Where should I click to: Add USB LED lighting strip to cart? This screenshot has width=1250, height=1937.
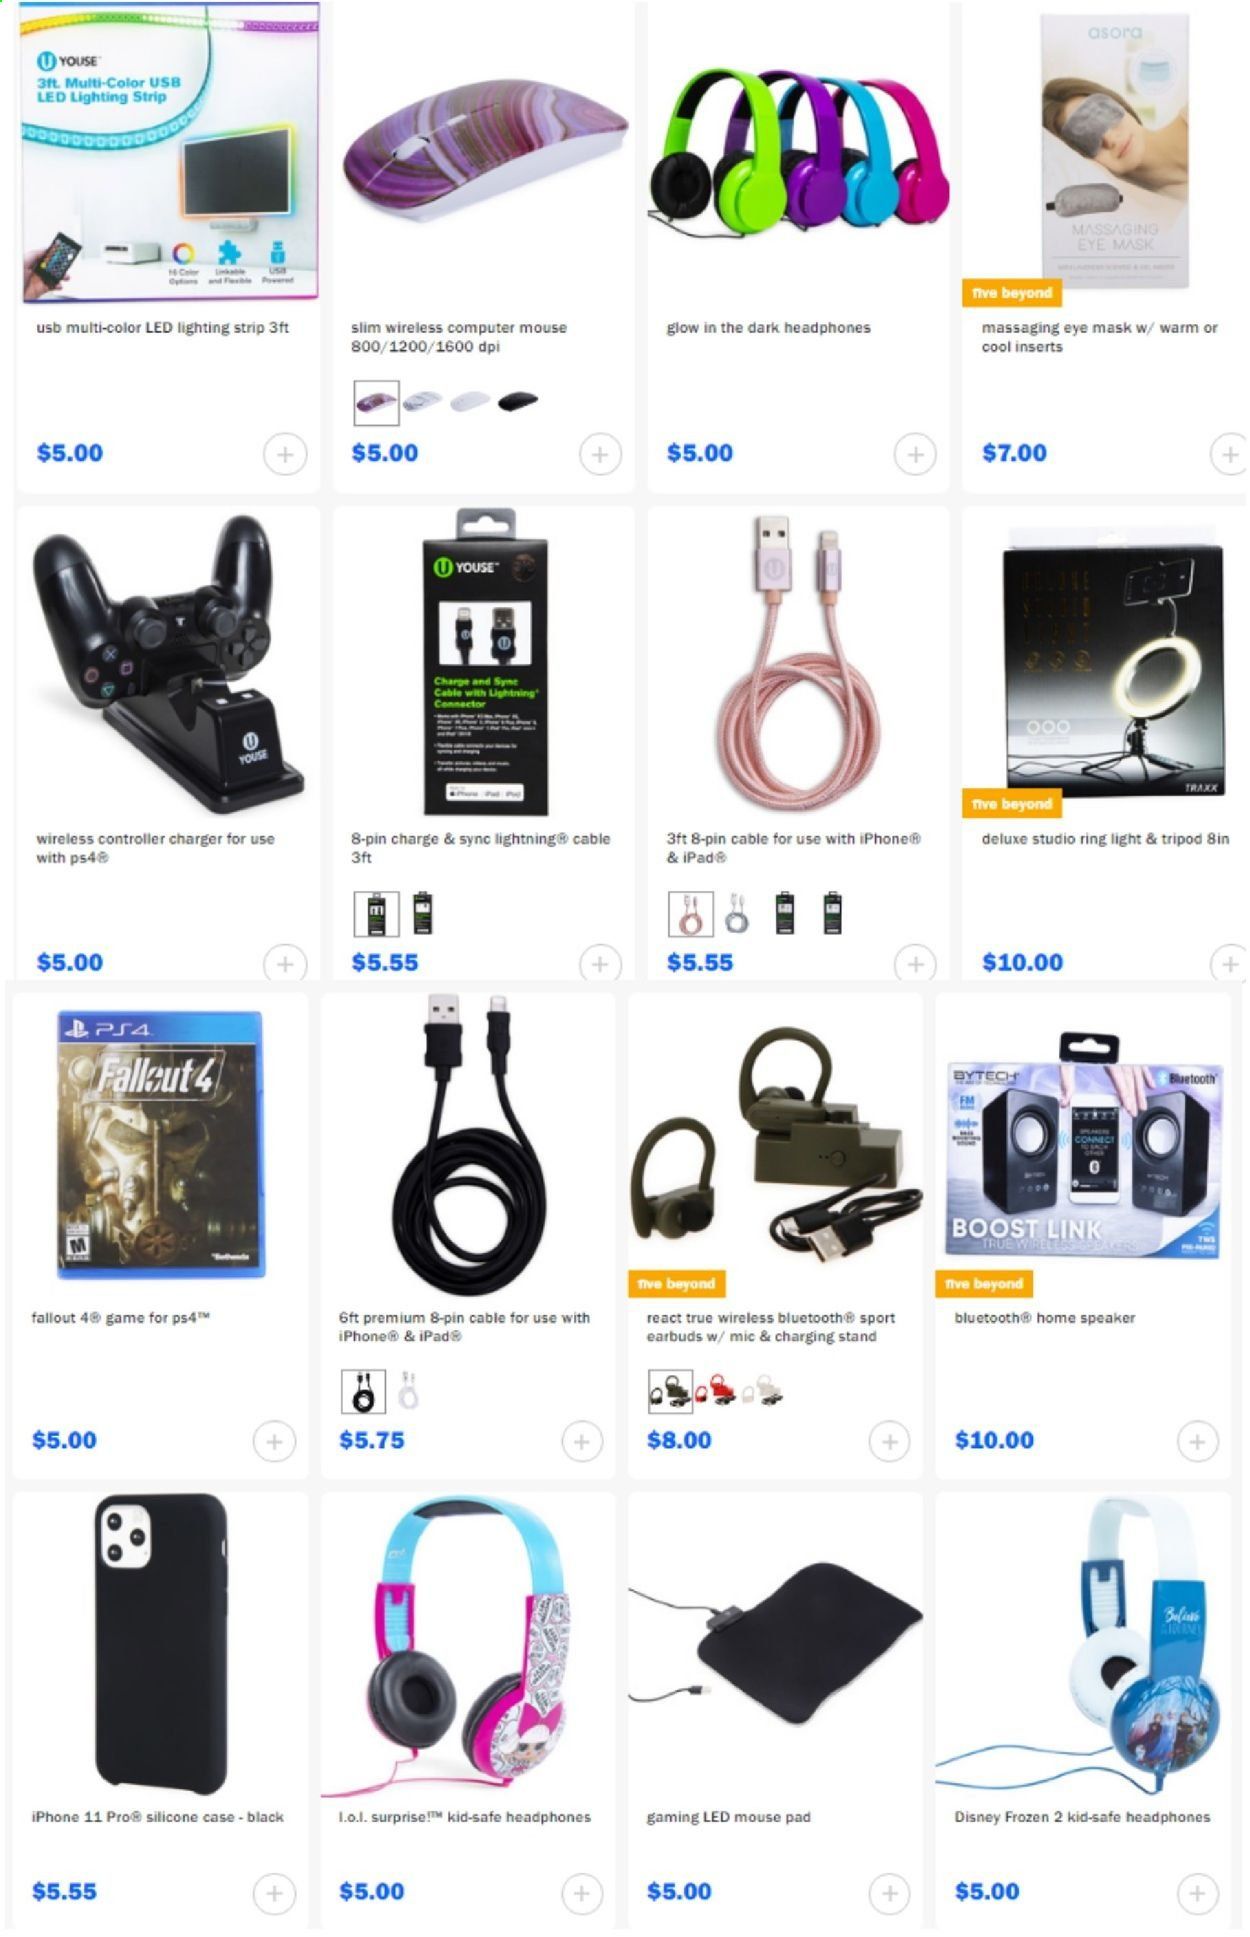[285, 454]
